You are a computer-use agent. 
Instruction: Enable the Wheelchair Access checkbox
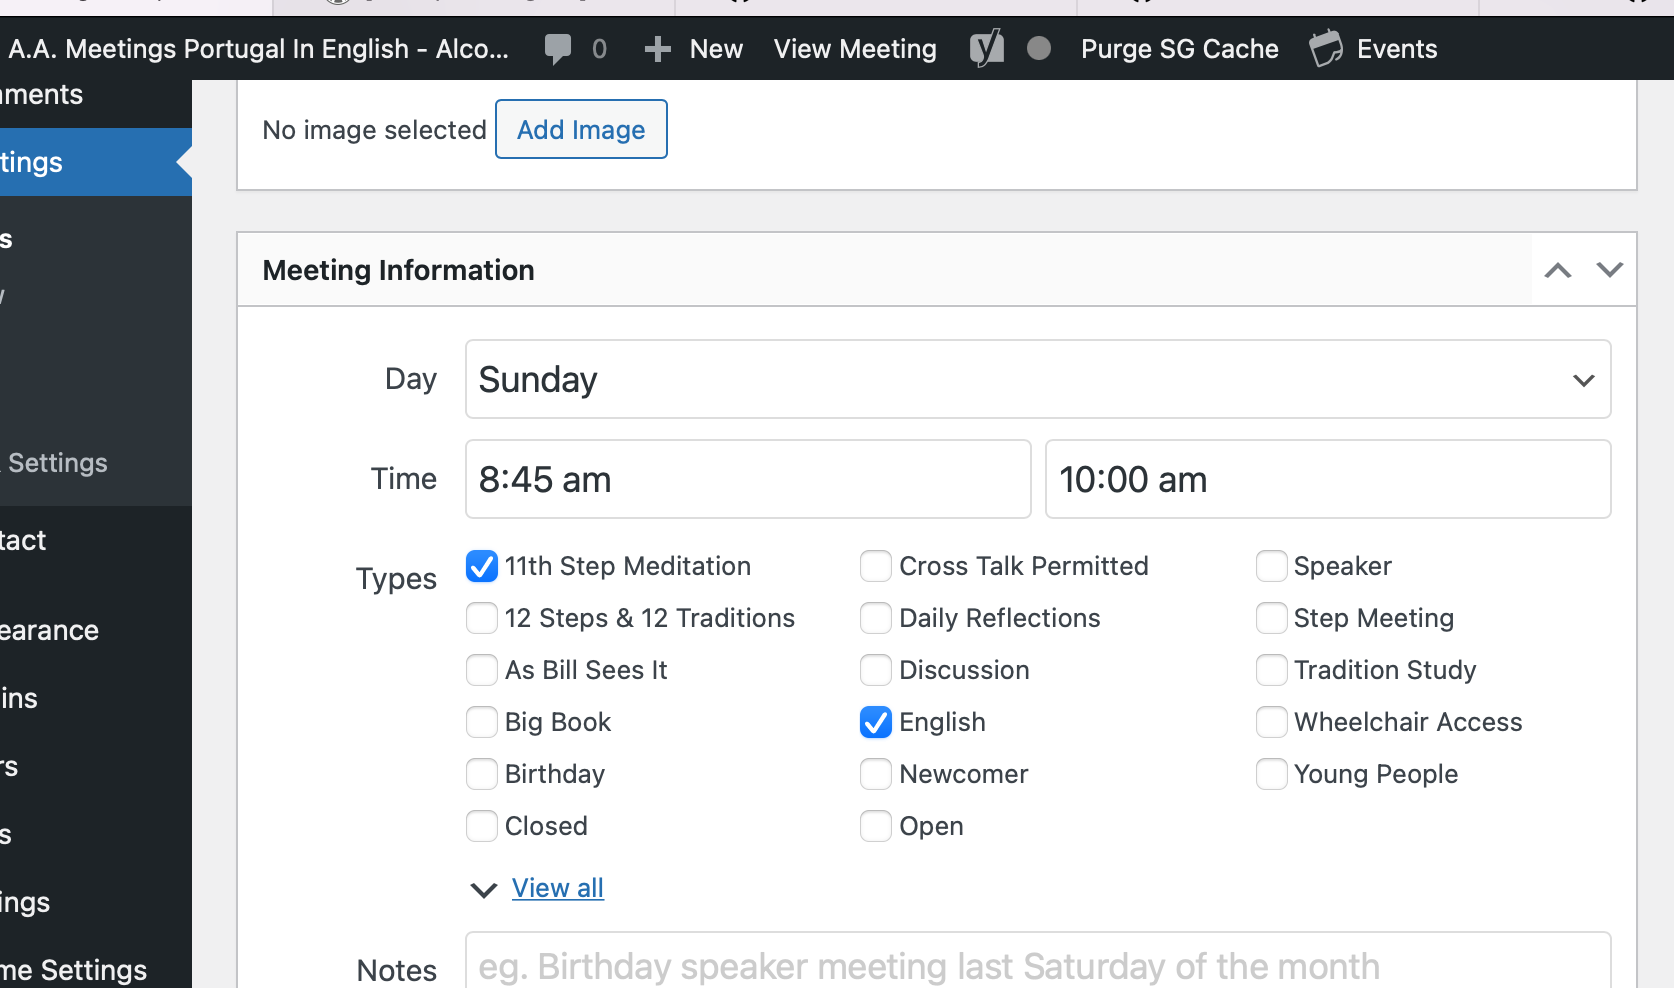(1271, 722)
